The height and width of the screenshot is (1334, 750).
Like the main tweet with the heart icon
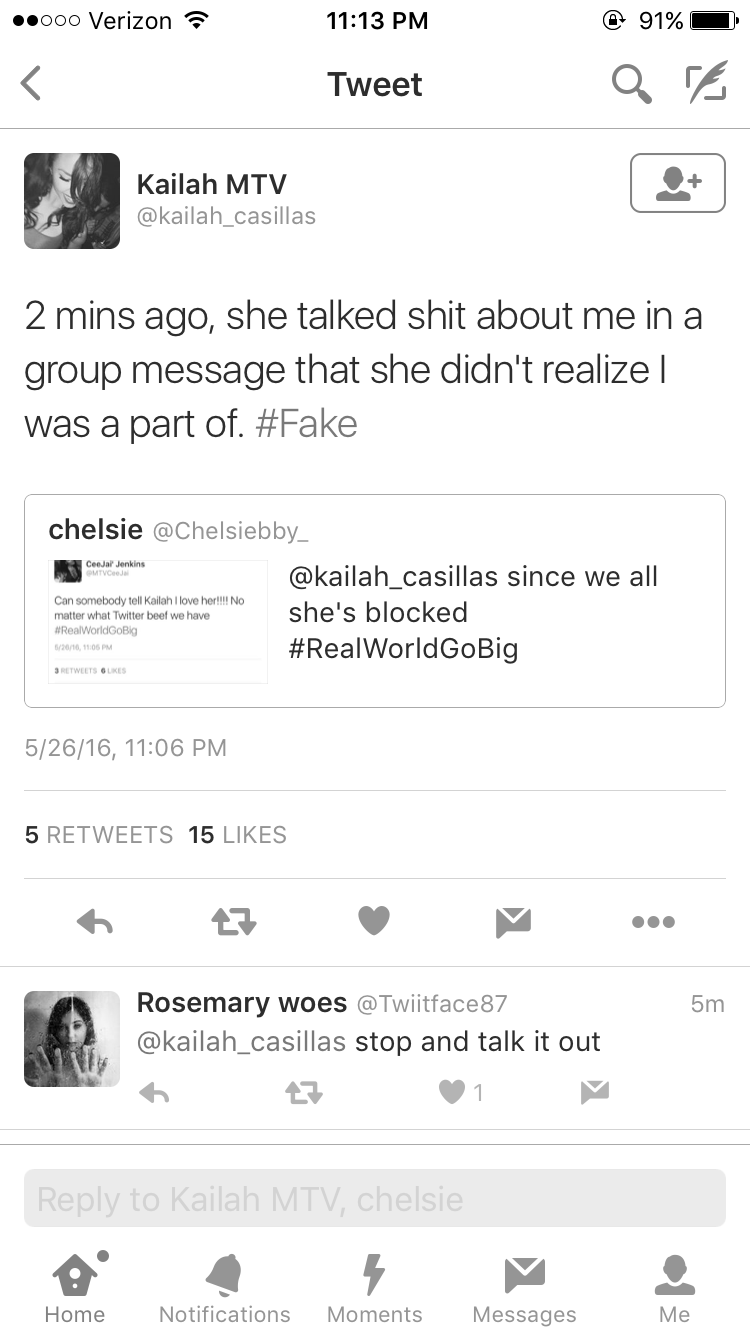coord(374,921)
